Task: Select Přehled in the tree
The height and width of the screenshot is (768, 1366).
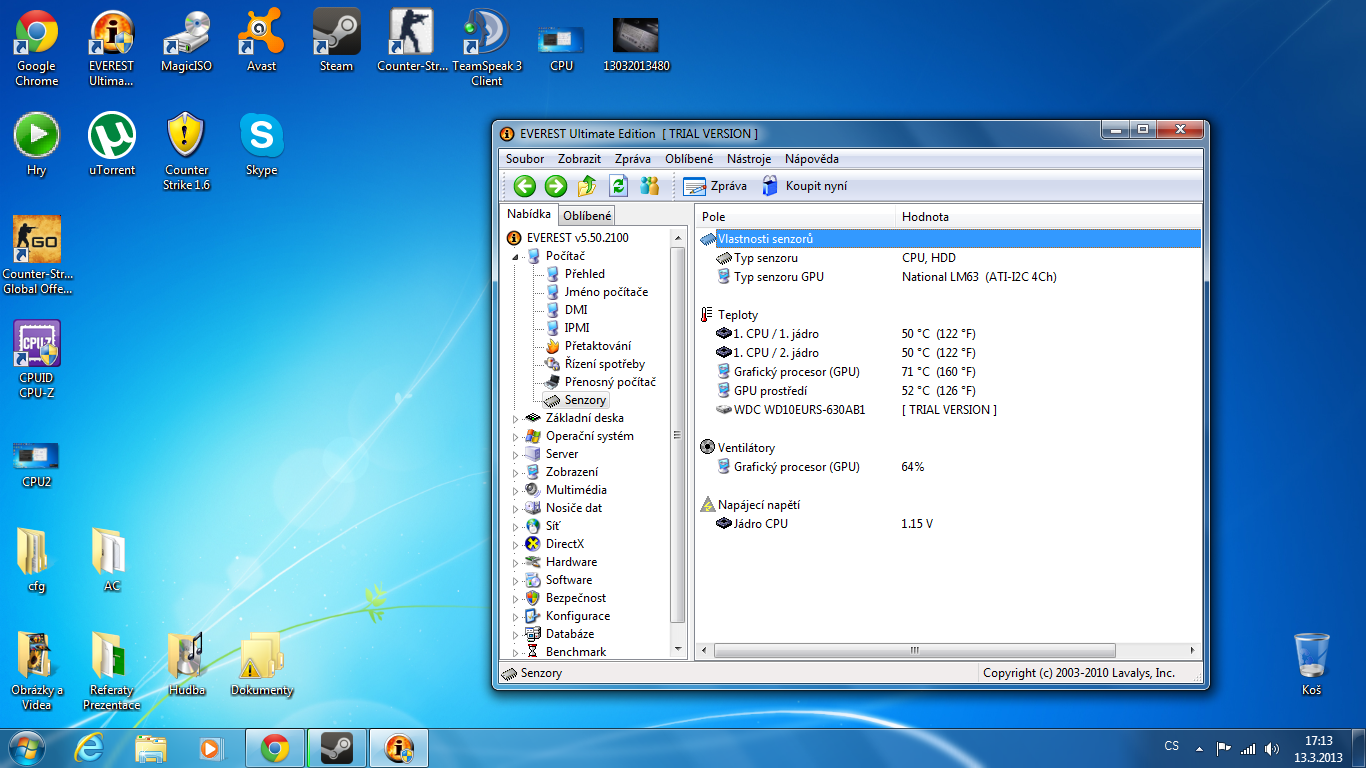Action: point(584,274)
